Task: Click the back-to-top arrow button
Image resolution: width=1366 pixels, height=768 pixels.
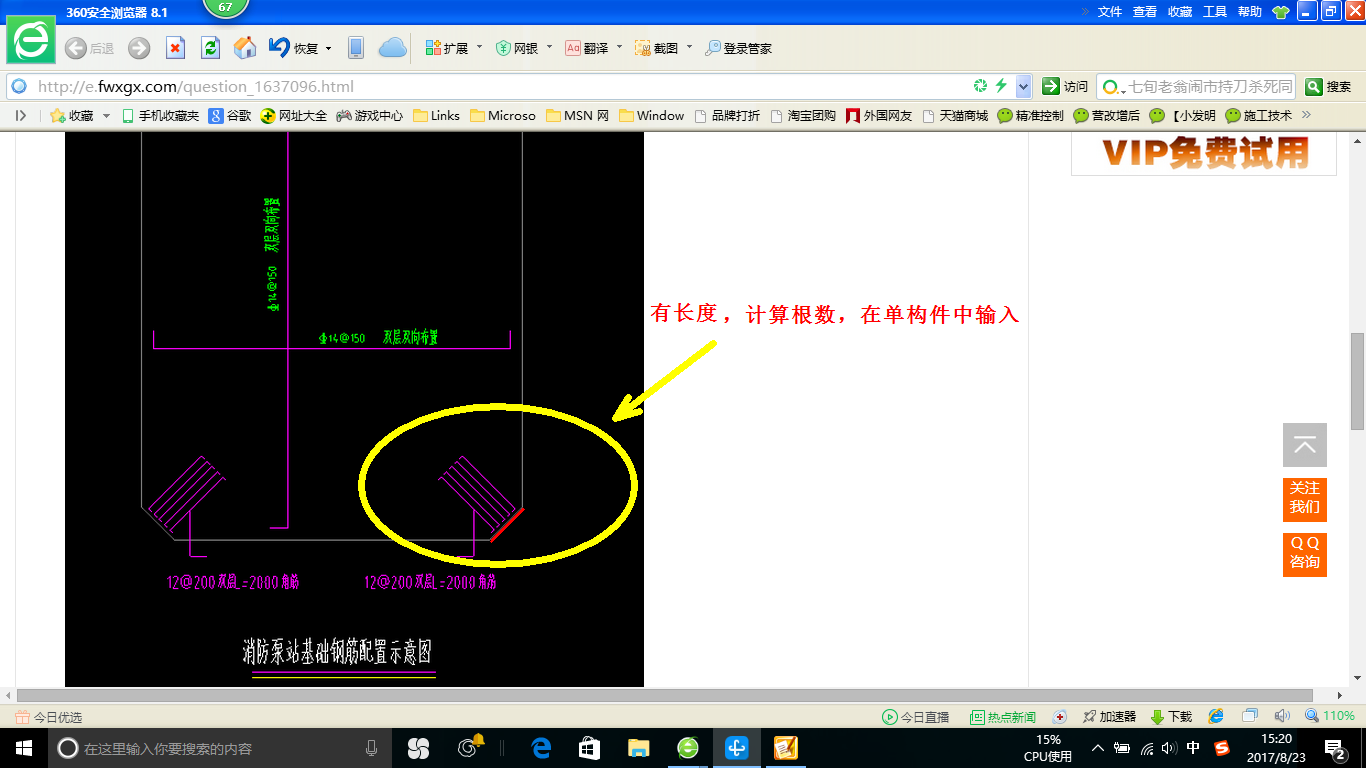Action: (1305, 445)
